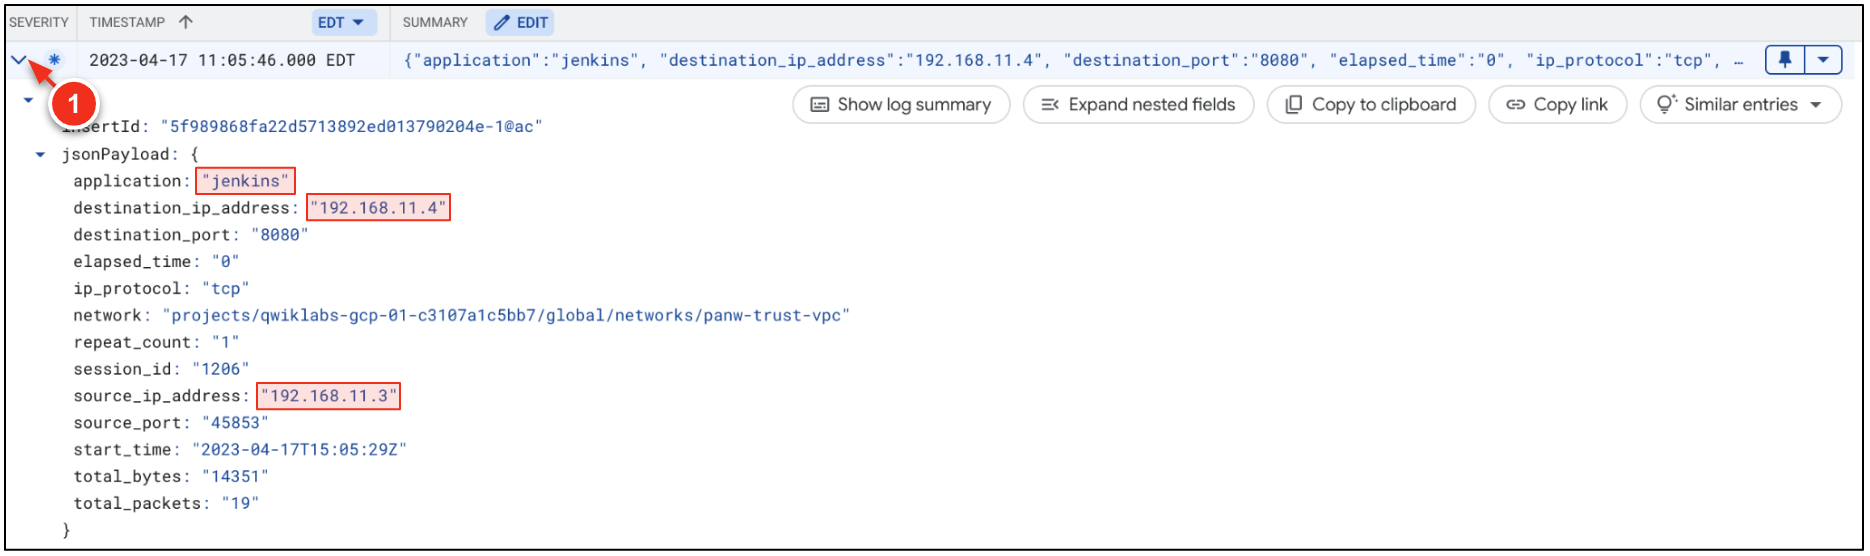Open the EDT timezone dropdown

340,22
